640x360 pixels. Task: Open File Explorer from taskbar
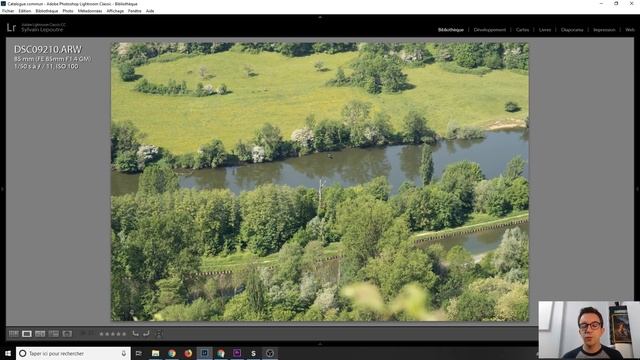(155, 353)
